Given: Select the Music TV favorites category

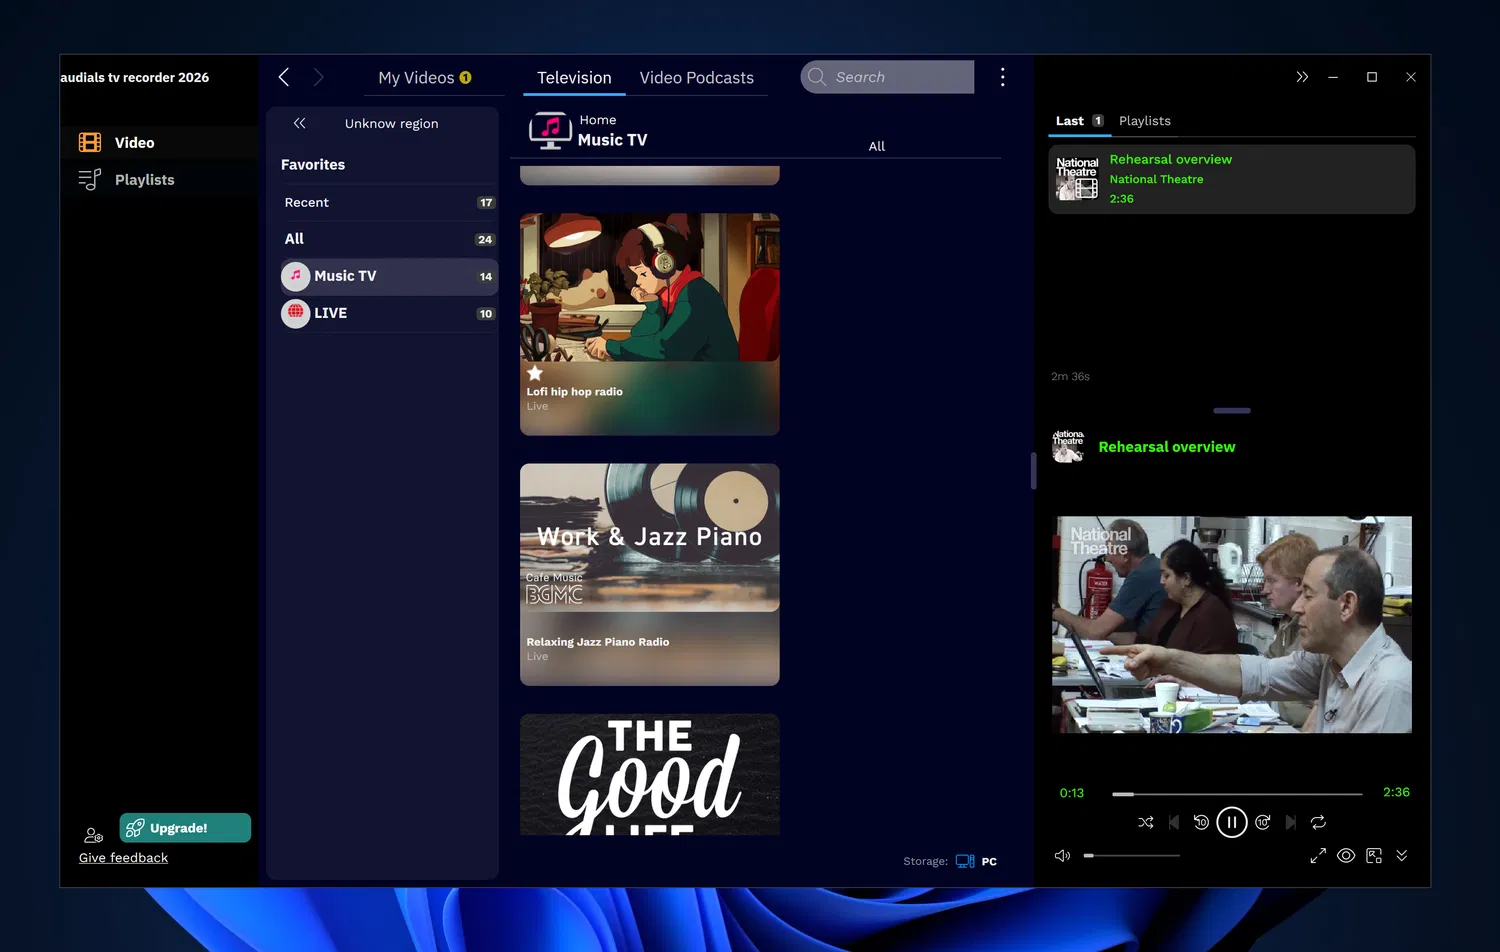Looking at the screenshot, I should click(x=389, y=276).
